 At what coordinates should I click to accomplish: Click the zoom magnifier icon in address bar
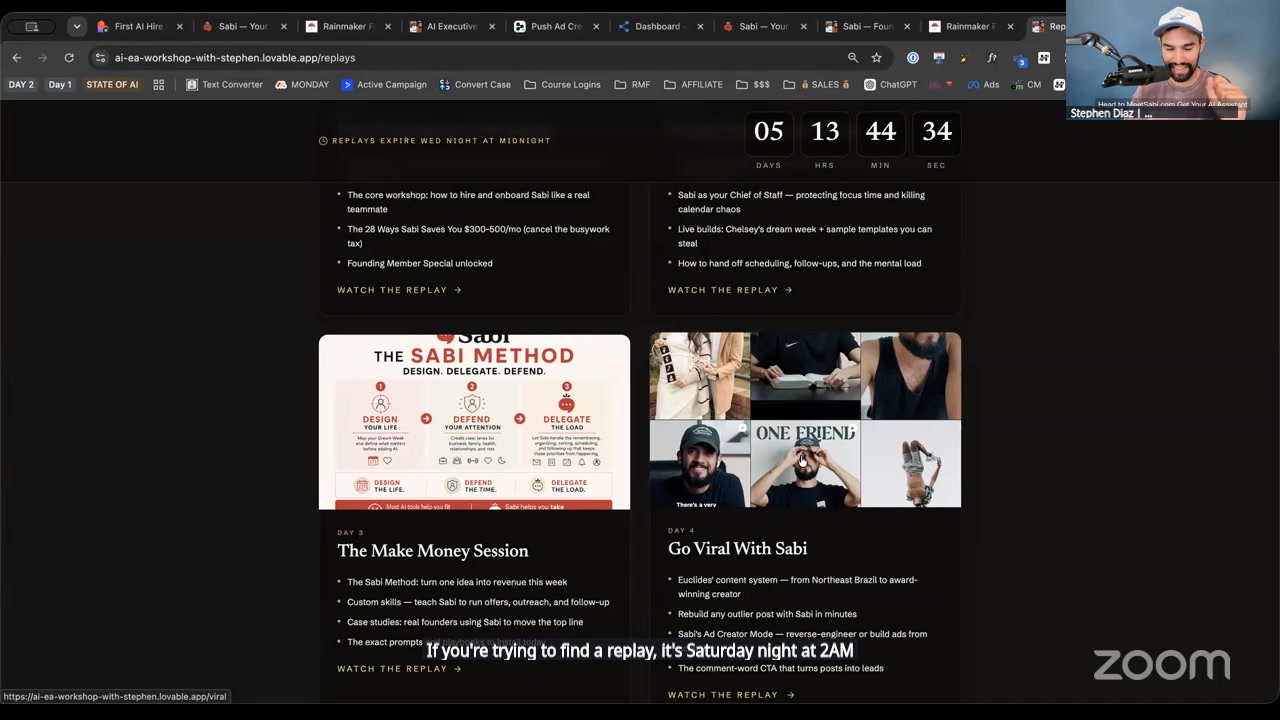[x=853, y=58]
